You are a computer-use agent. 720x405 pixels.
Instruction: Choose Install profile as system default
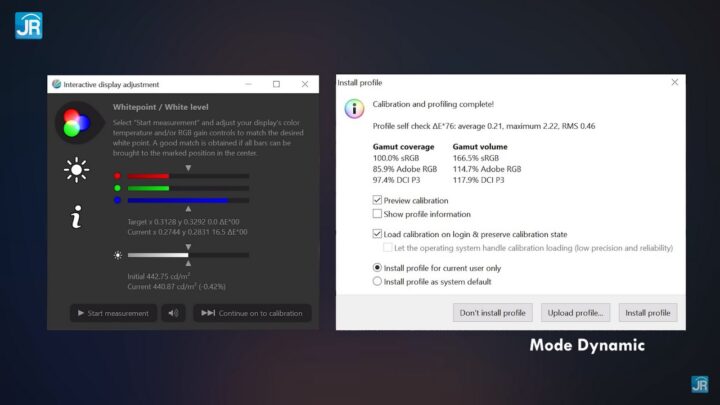coord(377,281)
